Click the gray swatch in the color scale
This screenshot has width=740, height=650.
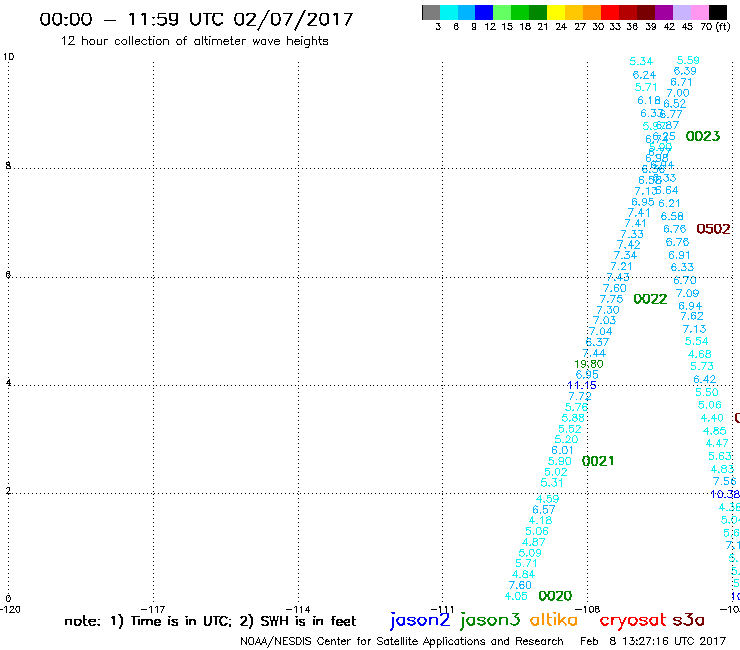coord(431,12)
